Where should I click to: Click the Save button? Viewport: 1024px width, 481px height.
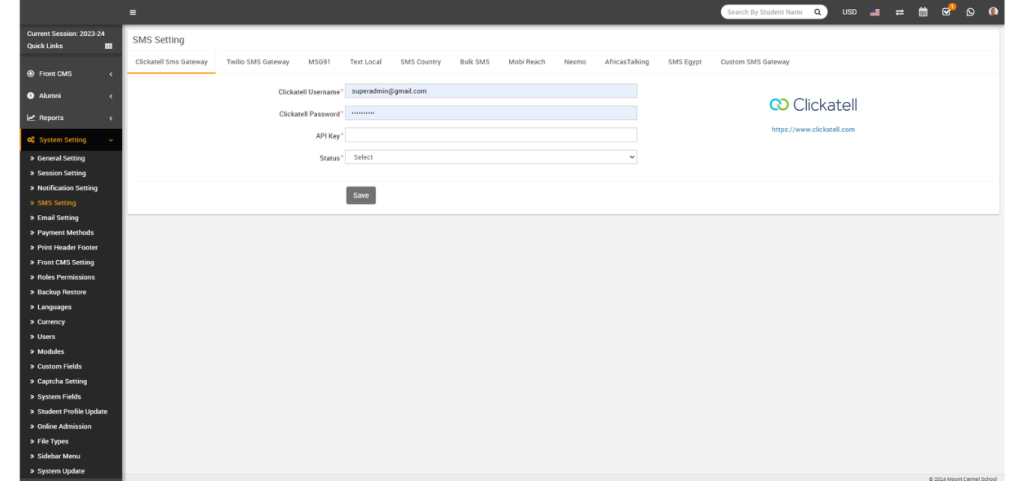click(x=360, y=195)
